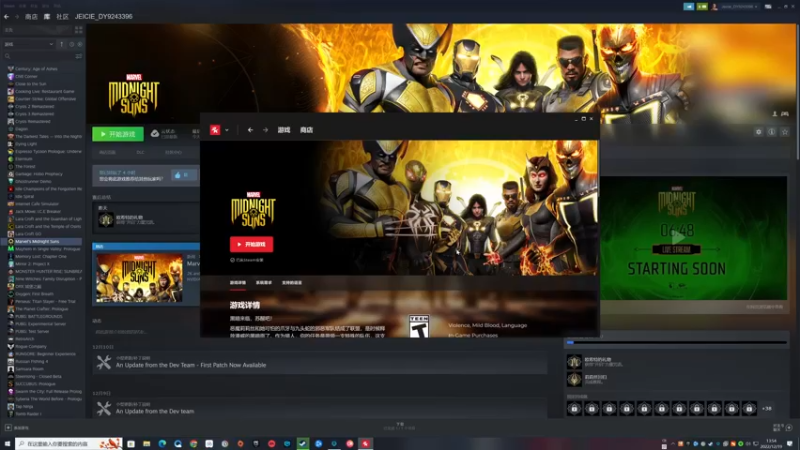800x450 pixels.
Task: Open dropdown arrow beside 2K launcher logo
Action: [227, 130]
